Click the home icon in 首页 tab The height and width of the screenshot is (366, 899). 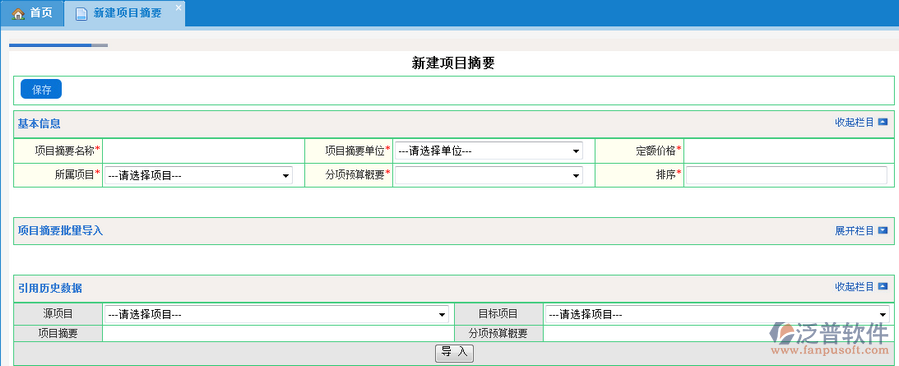coord(18,14)
